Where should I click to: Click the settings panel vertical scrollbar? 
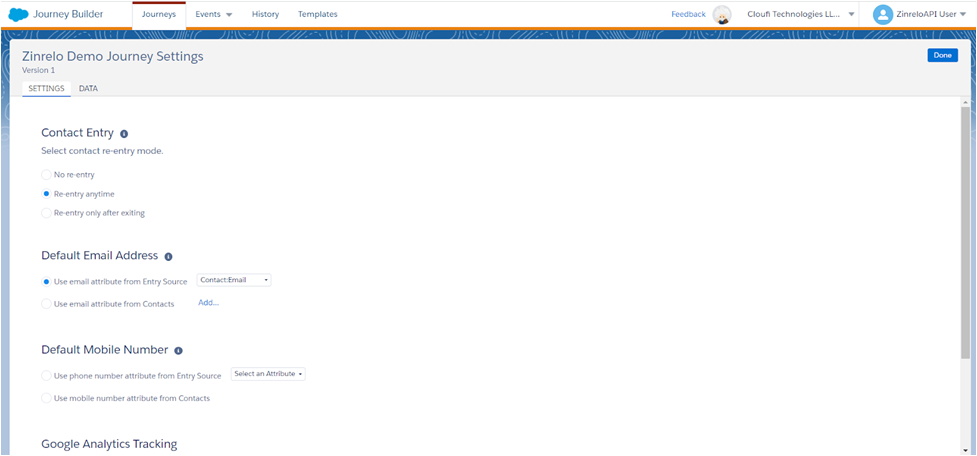pyautogui.click(x=966, y=234)
